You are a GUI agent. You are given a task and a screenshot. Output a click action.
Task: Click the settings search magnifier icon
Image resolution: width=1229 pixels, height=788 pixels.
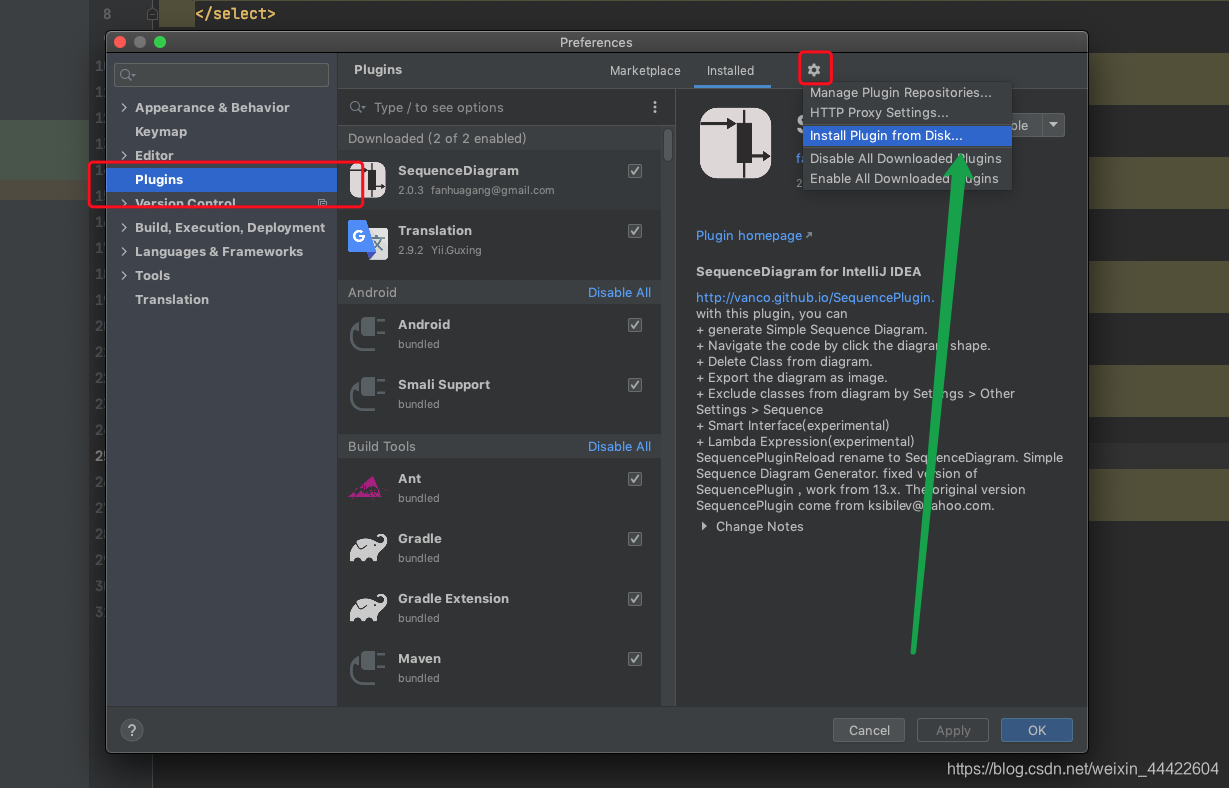coord(127,75)
